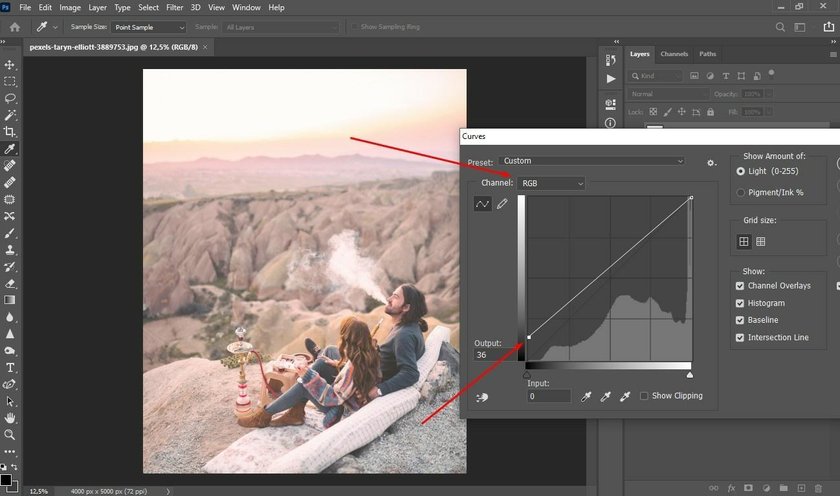Select the Move tool

pyautogui.click(x=10, y=65)
